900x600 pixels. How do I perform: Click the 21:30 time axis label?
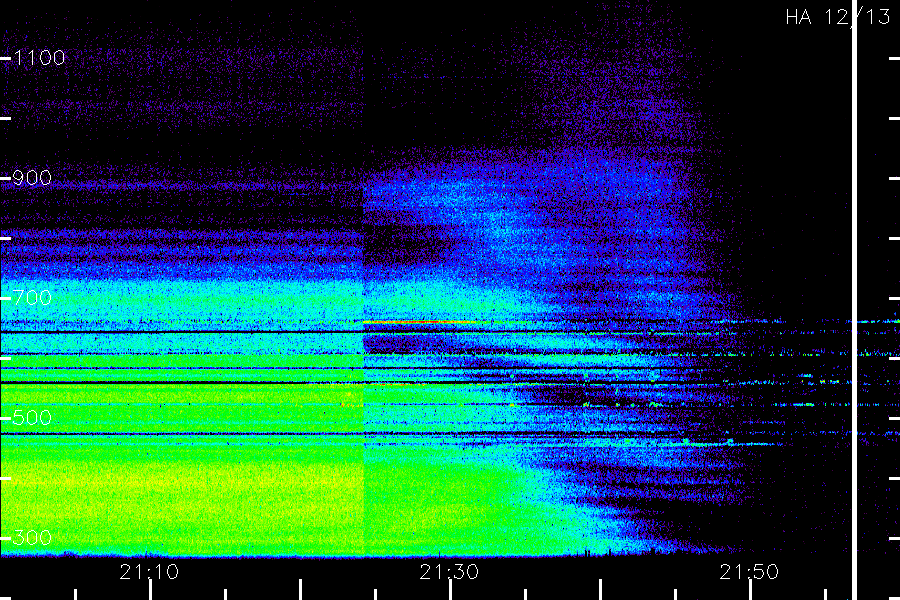(x=449, y=572)
